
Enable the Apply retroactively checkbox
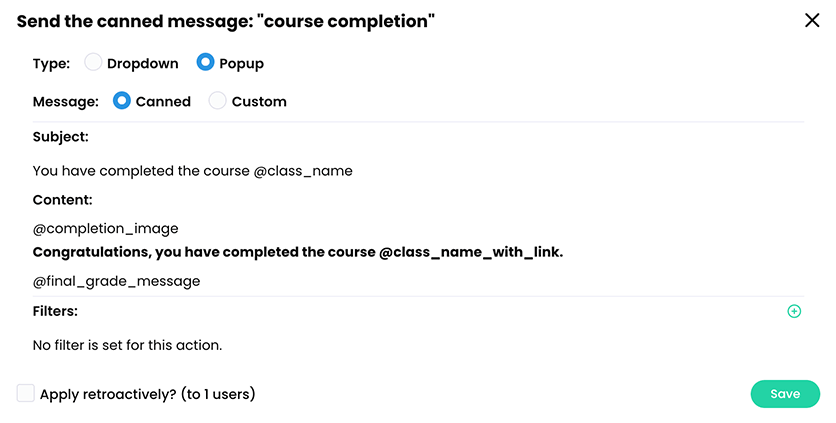click(x=26, y=393)
